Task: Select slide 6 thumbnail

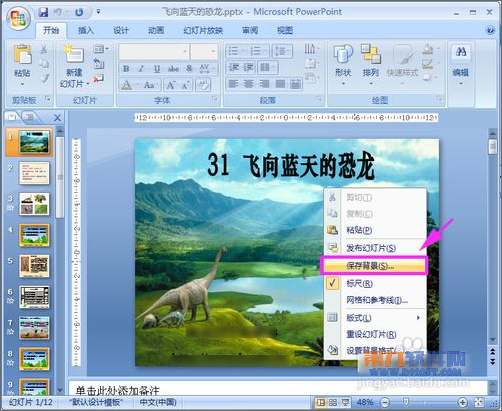Action: (x=34, y=297)
